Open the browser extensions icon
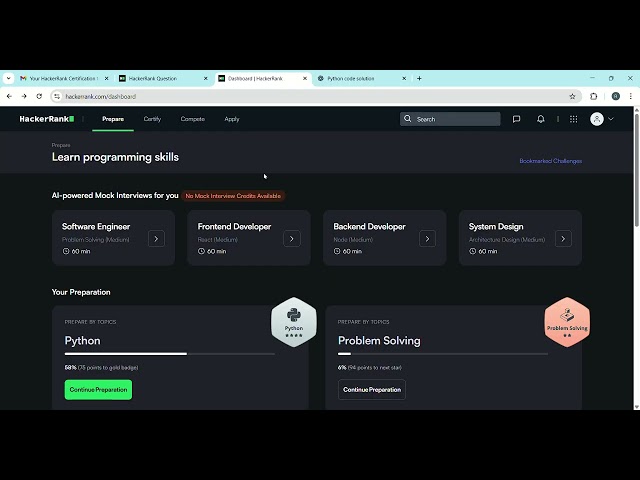The height and width of the screenshot is (480, 640). coord(593,96)
